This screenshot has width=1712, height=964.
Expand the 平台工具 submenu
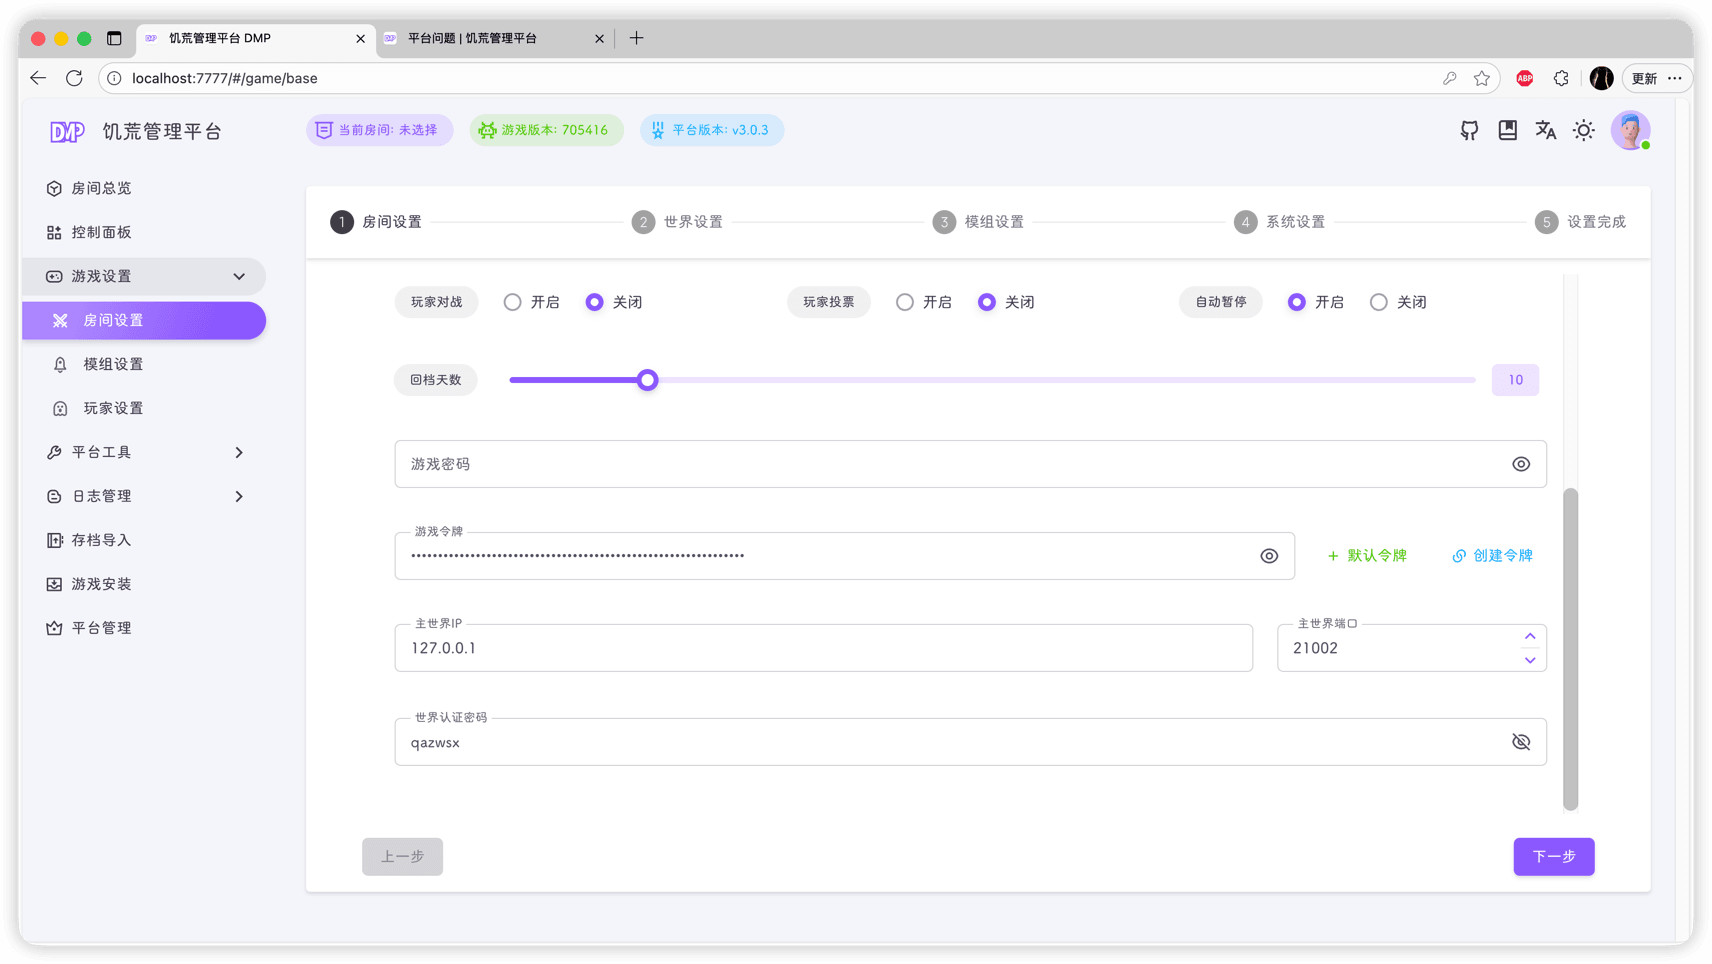239,452
